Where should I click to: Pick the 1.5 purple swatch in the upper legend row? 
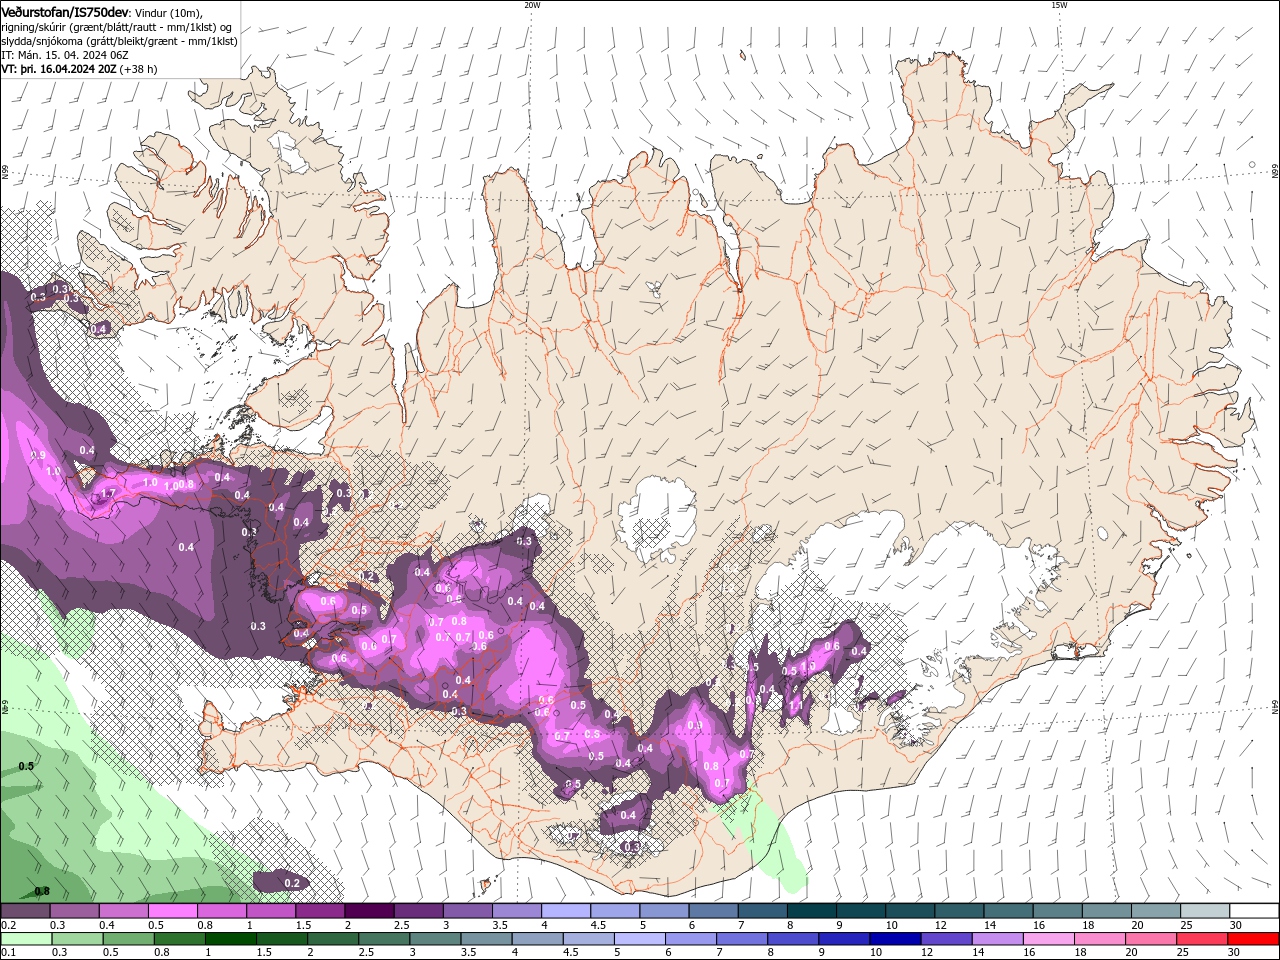[320, 911]
